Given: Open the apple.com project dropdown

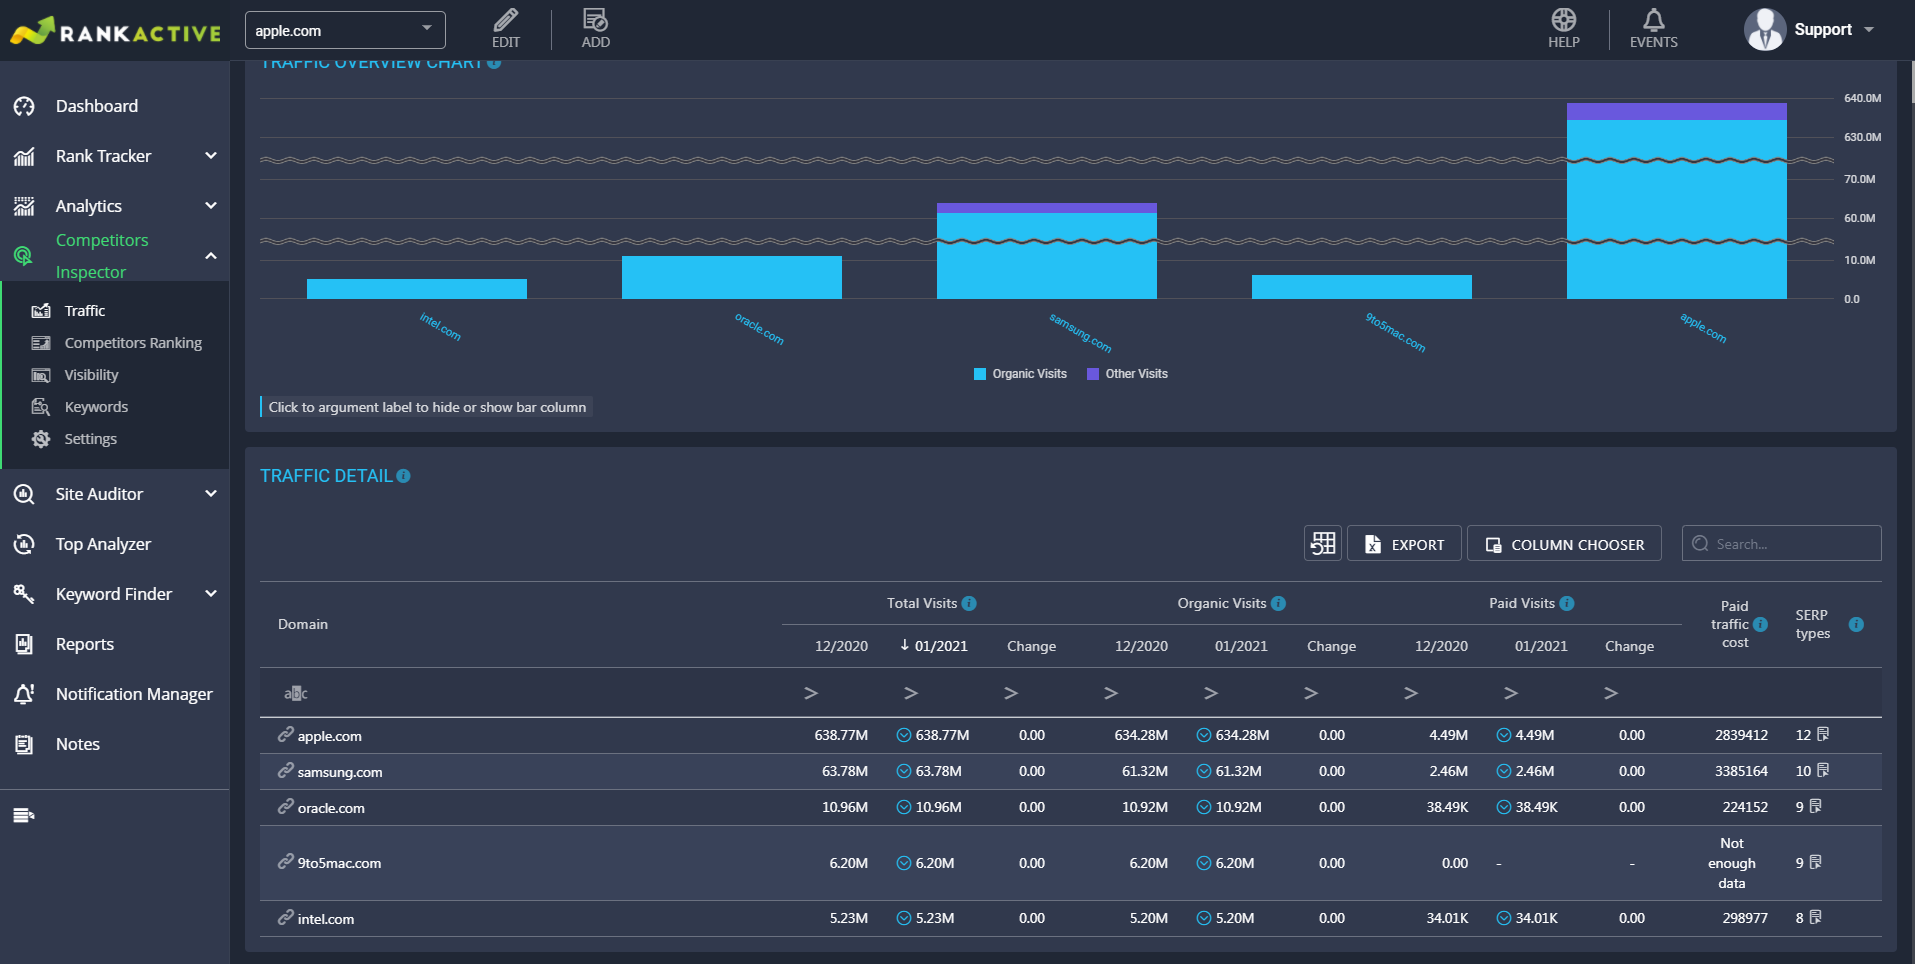Looking at the screenshot, I should (x=345, y=30).
